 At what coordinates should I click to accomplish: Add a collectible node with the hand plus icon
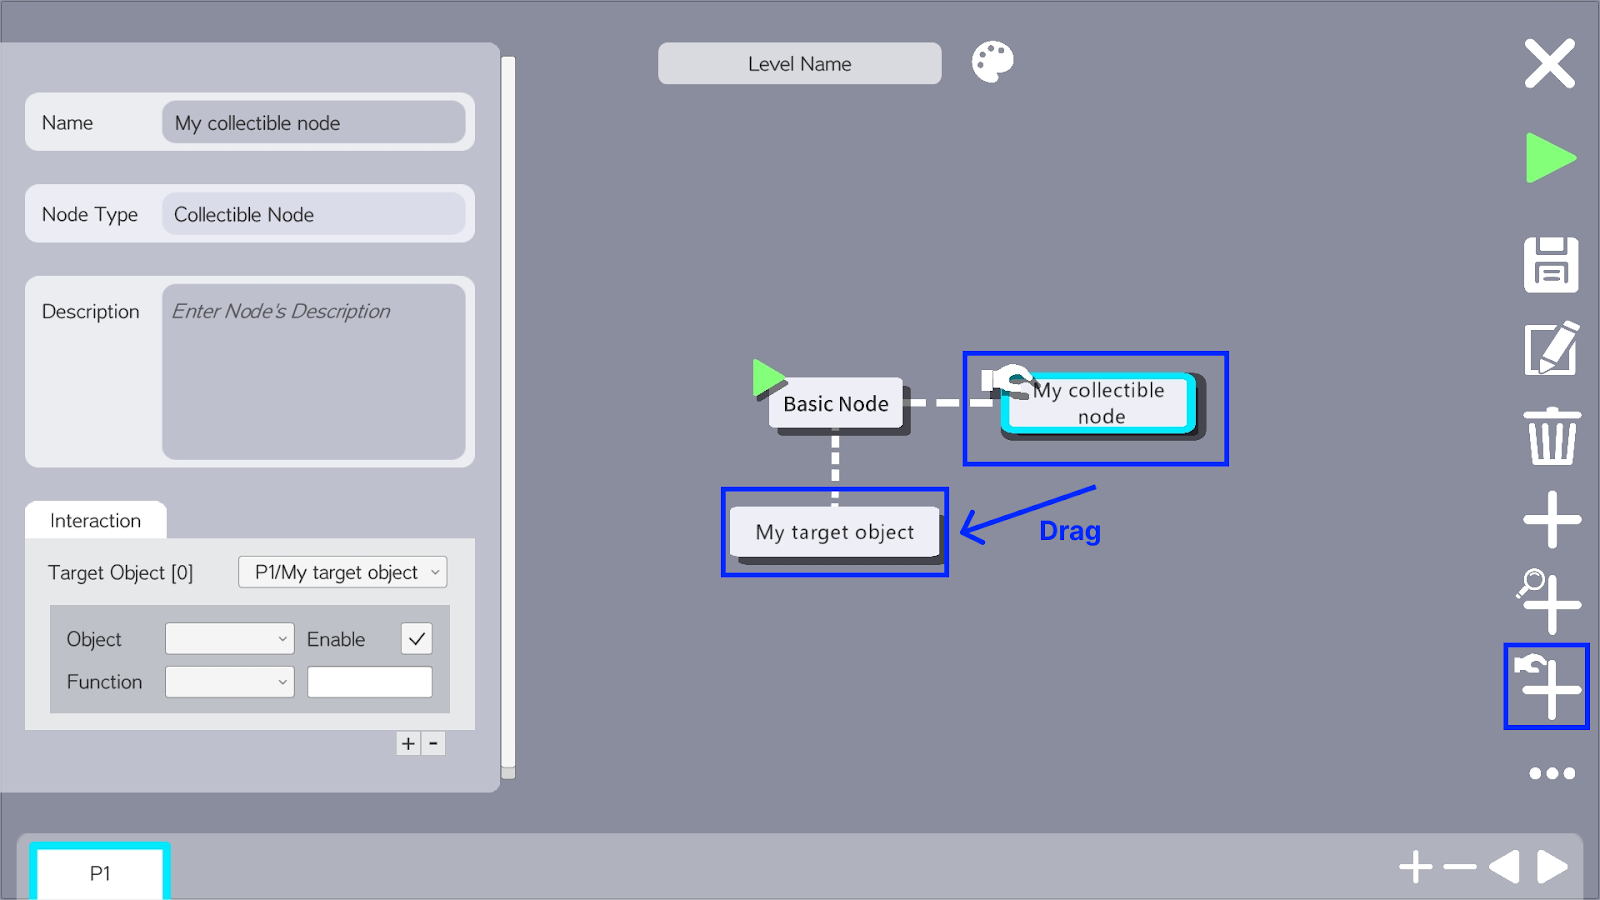(x=1548, y=686)
